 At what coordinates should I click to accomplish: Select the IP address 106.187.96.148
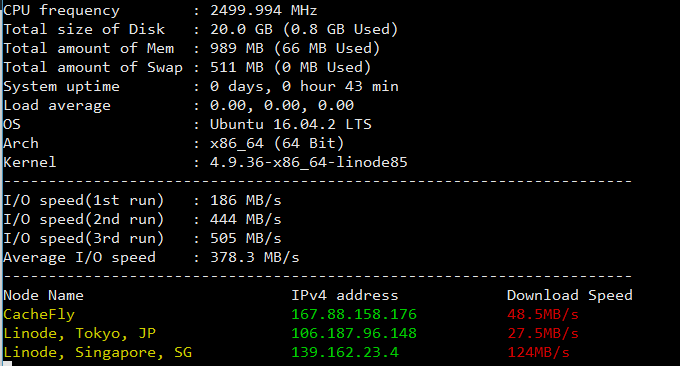[354, 333]
